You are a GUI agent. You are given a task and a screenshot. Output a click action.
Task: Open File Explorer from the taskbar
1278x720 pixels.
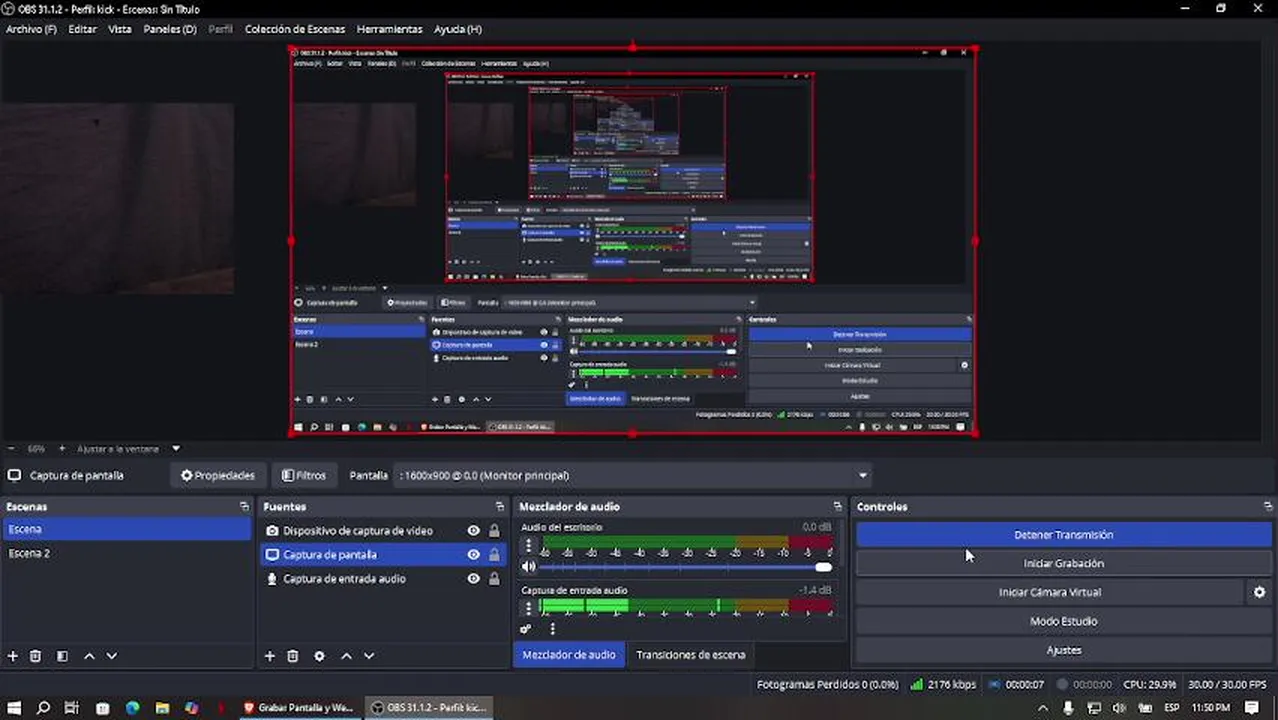pos(162,708)
